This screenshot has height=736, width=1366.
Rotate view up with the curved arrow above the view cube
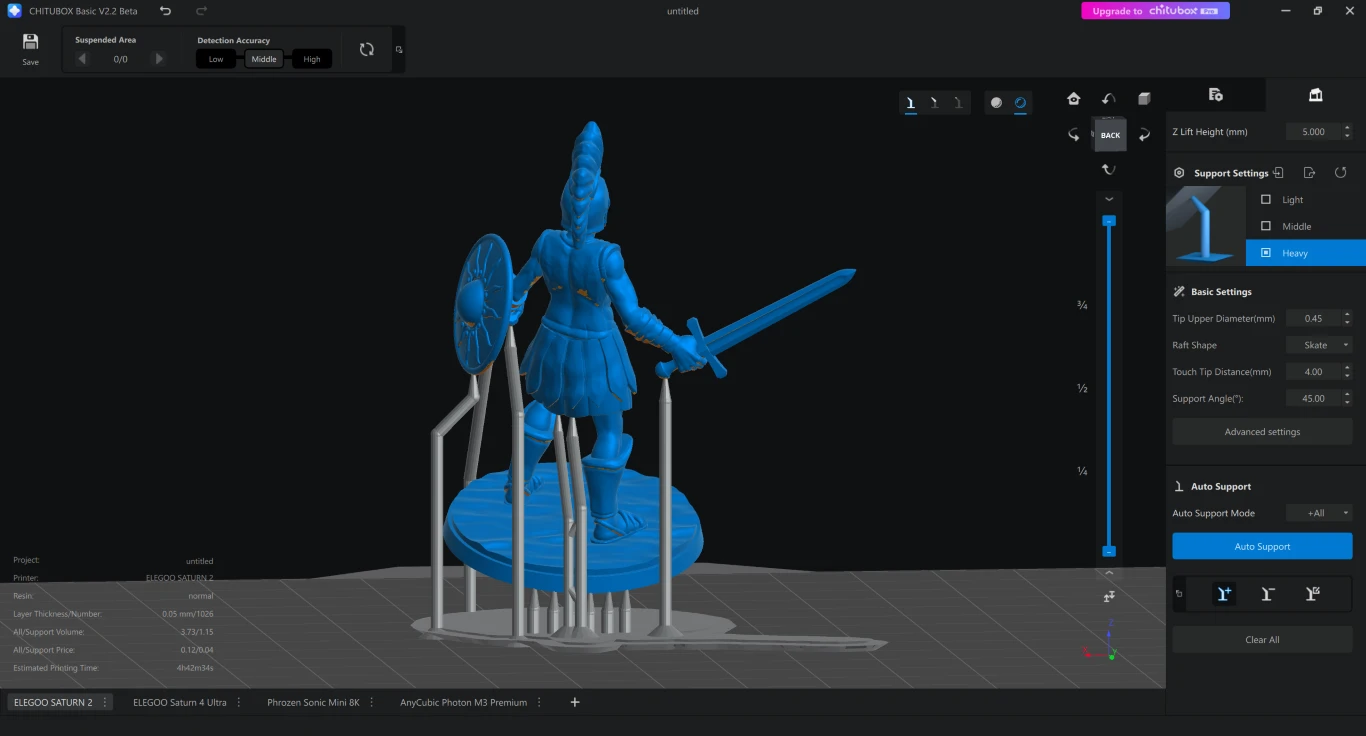pos(1109,98)
